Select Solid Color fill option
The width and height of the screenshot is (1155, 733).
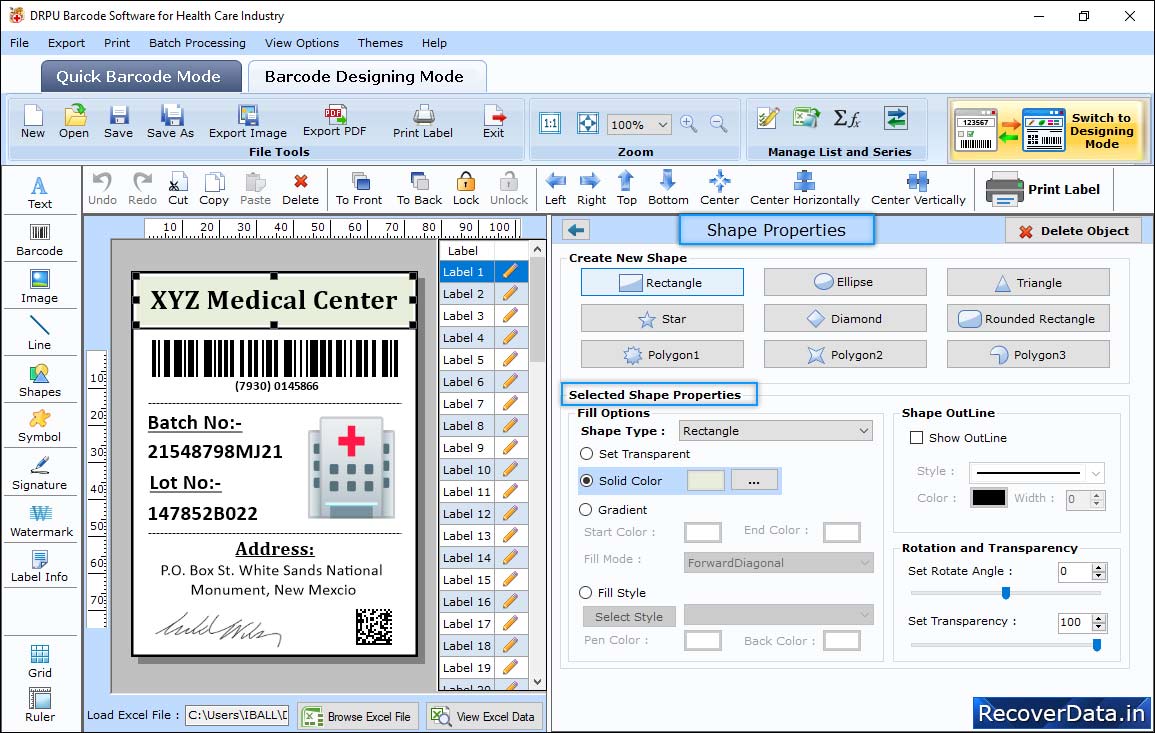(586, 480)
